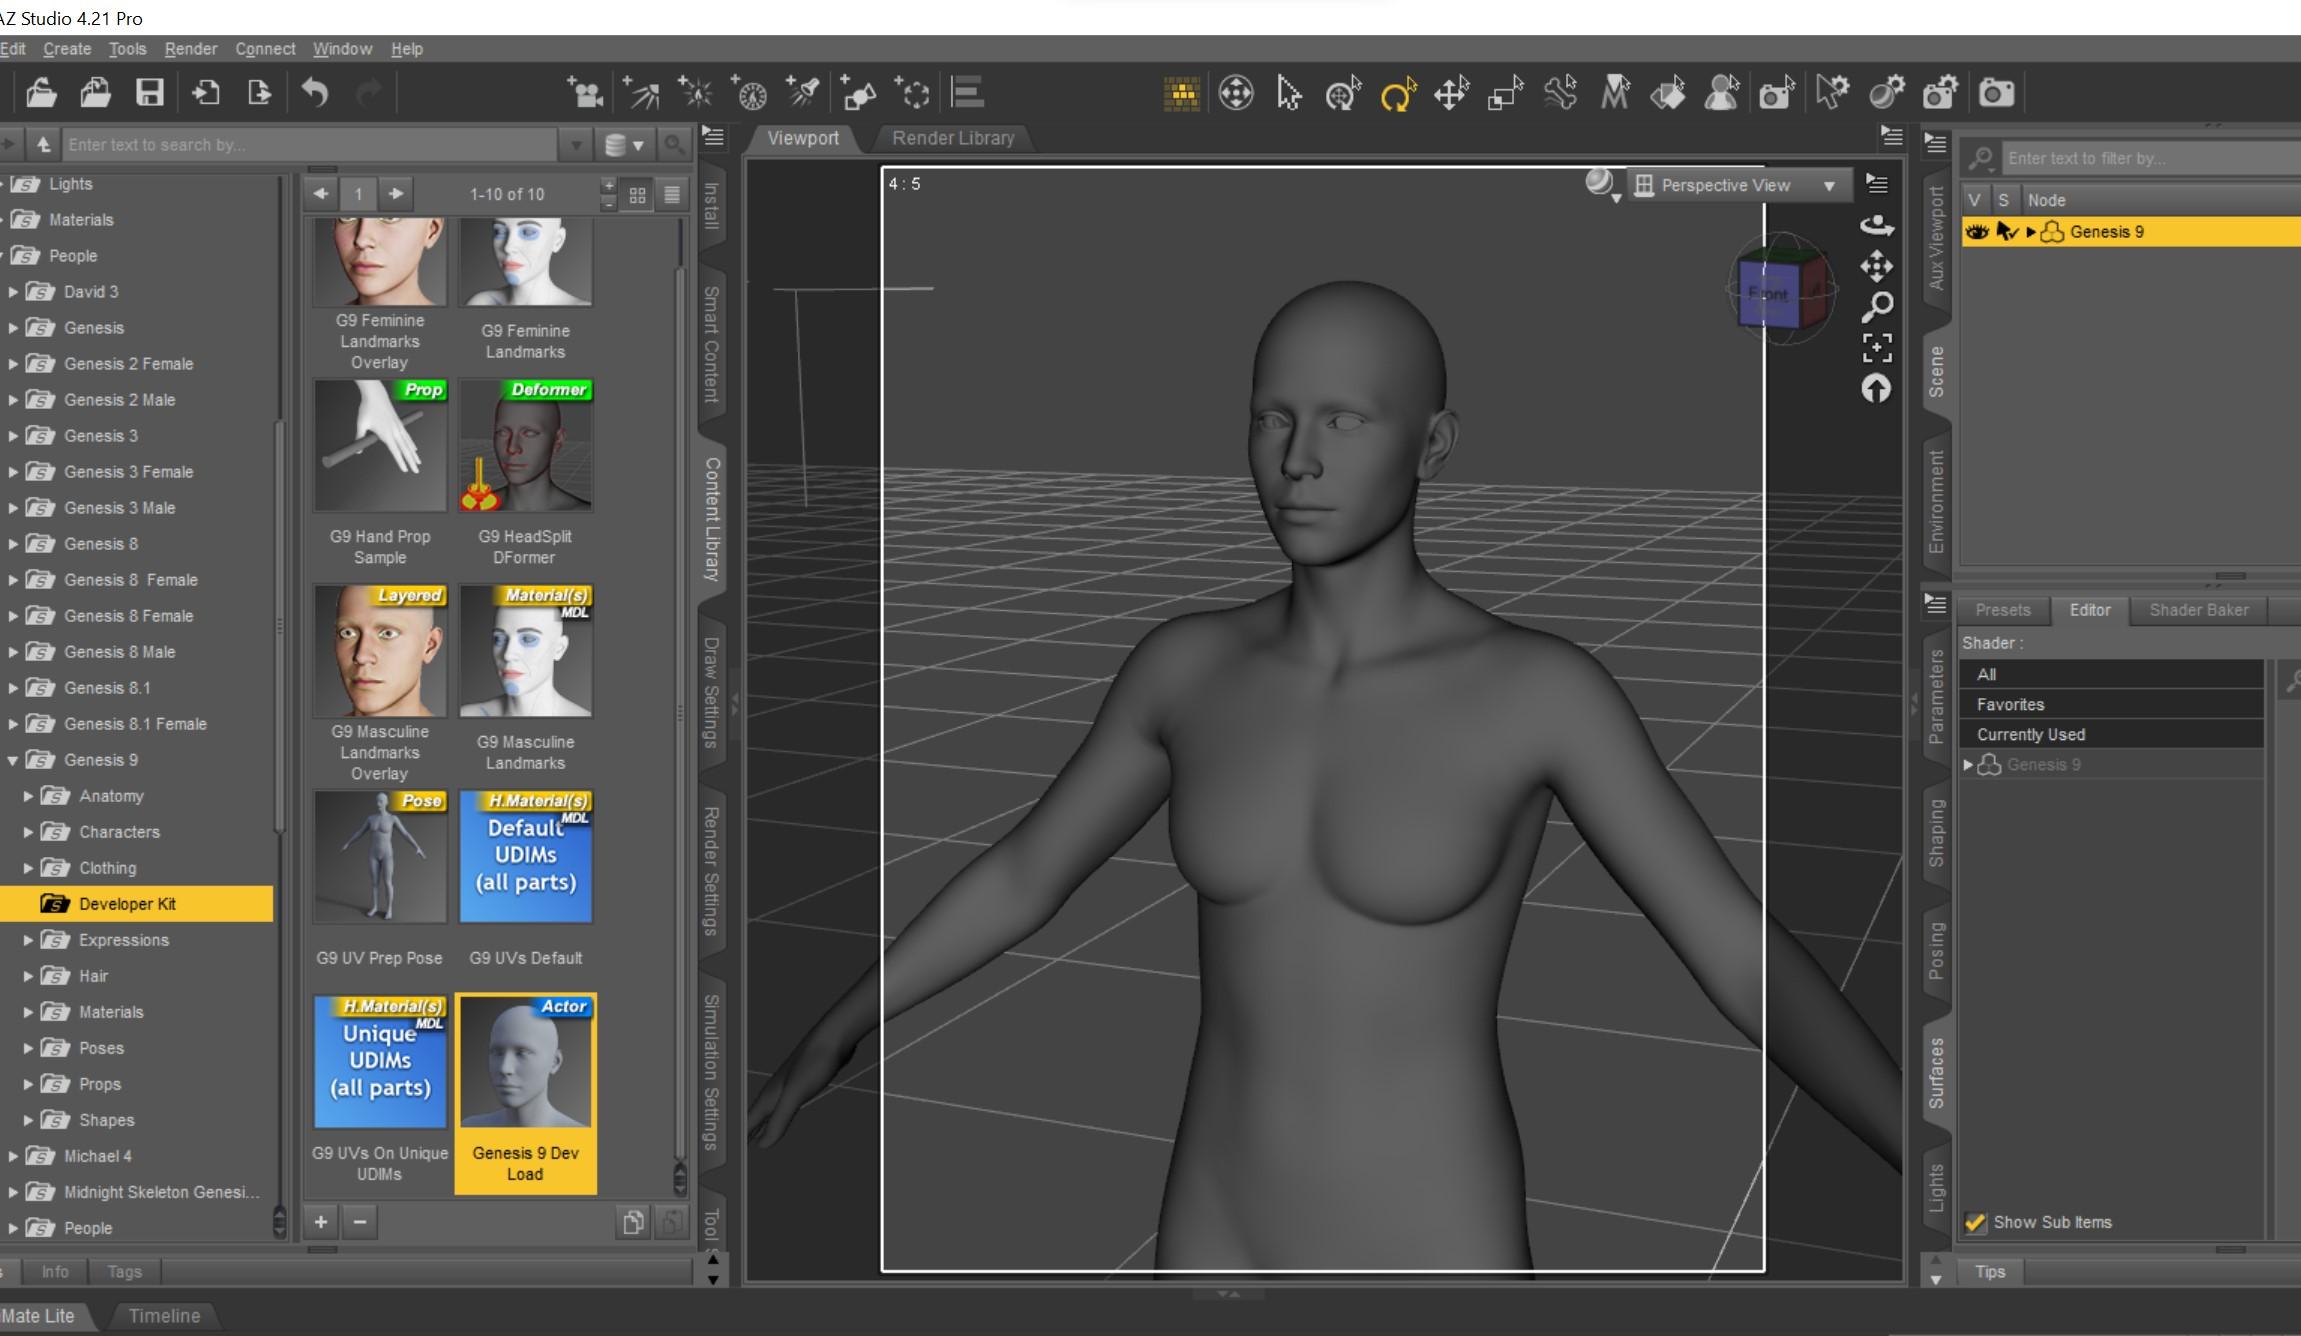Click the Open file folder icon
The image size is (2301, 1336).
pyautogui.click(x=41, y=93)
